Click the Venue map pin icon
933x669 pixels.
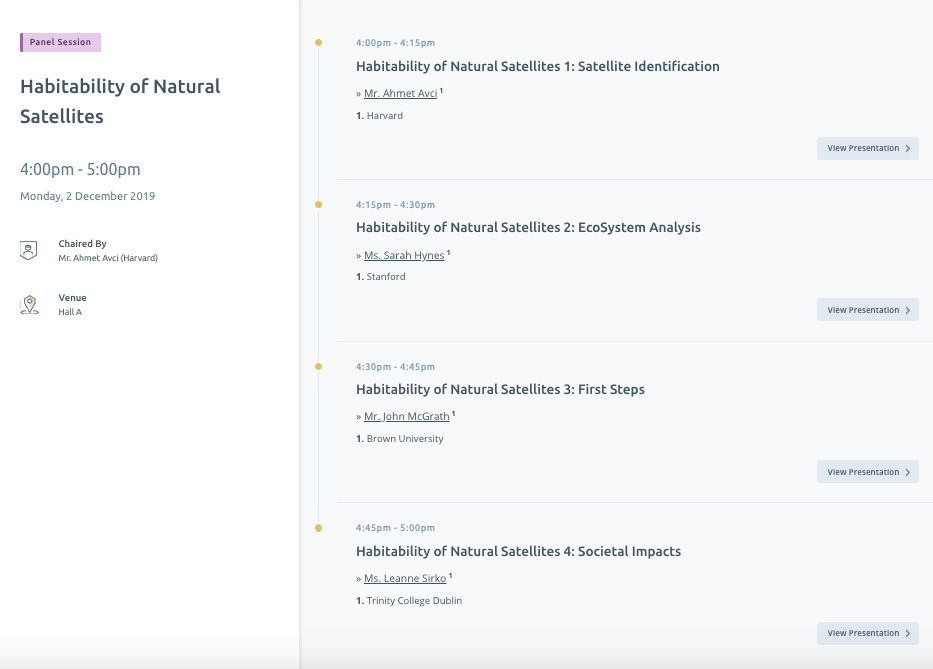[29, 305]
